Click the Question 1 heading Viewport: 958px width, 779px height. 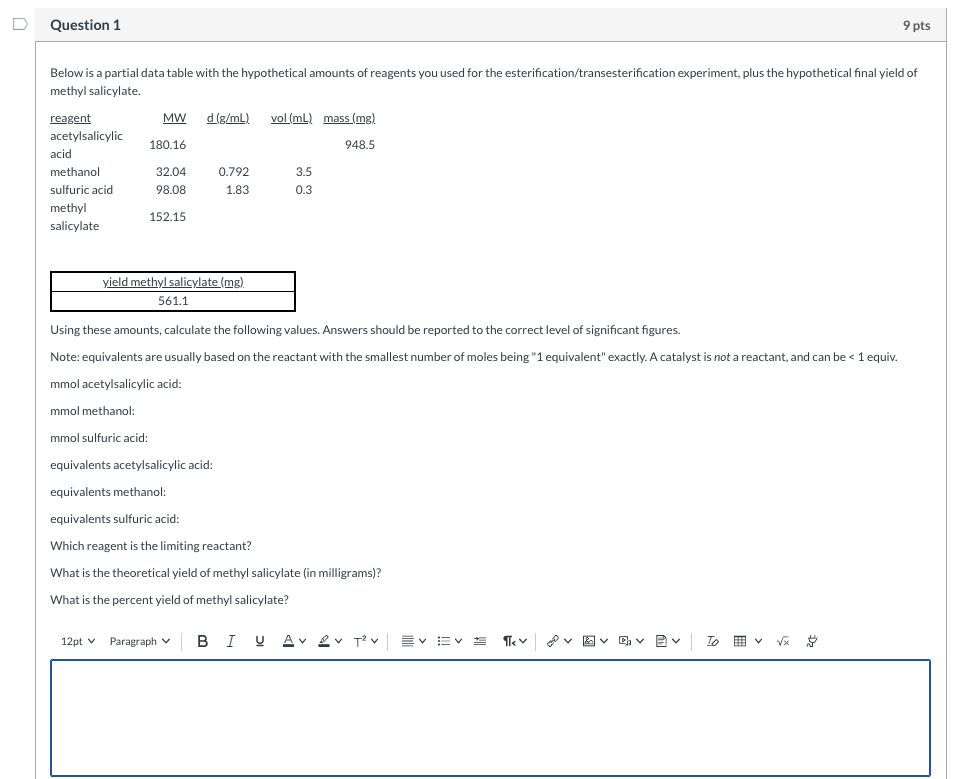click(x=86, y=25)
